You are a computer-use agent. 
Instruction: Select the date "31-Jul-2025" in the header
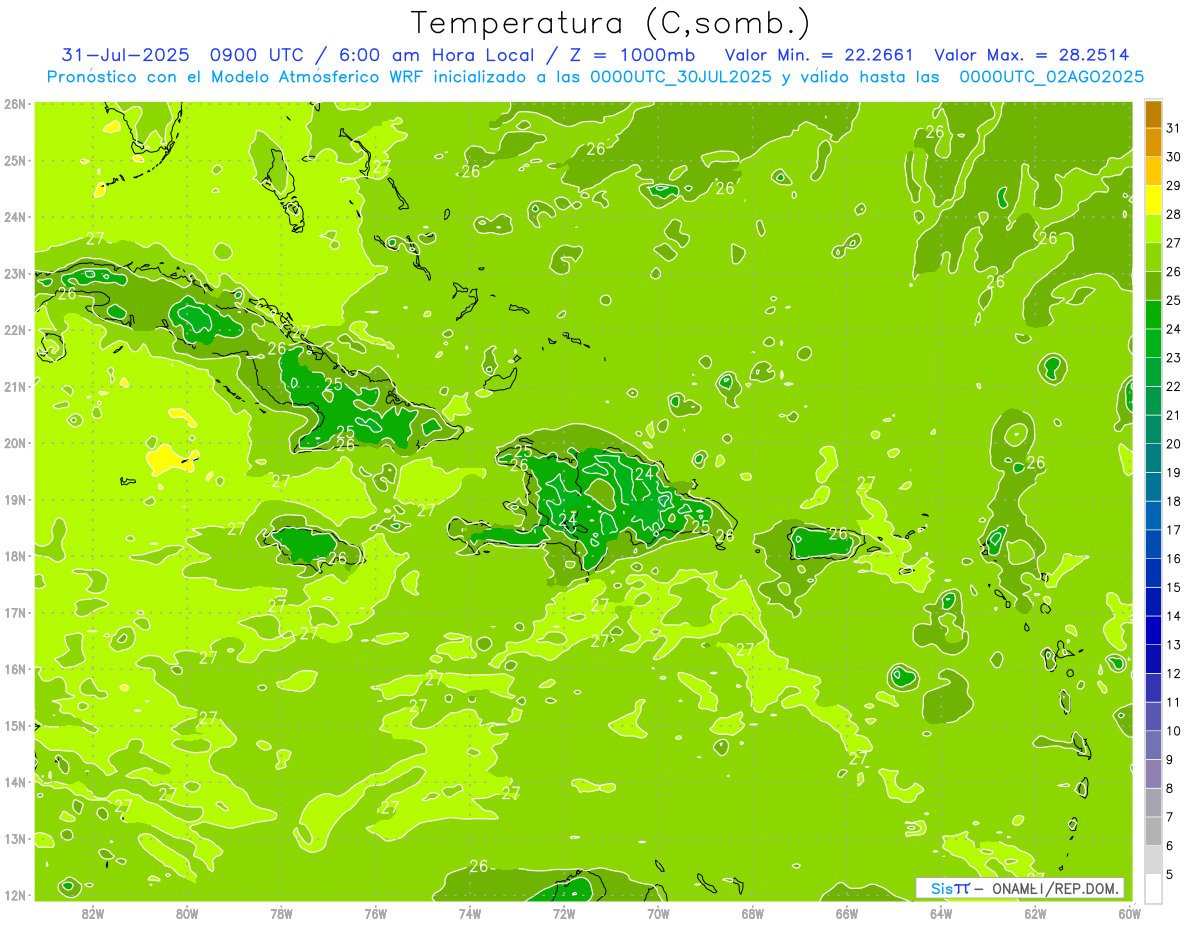[123, 55]
